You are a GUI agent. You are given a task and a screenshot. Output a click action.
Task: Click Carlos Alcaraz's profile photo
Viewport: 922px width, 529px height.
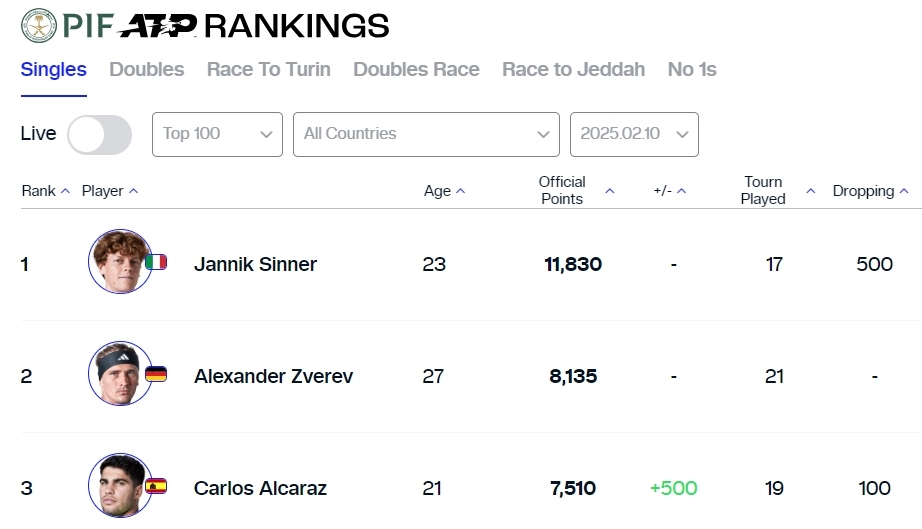[120, 486]
